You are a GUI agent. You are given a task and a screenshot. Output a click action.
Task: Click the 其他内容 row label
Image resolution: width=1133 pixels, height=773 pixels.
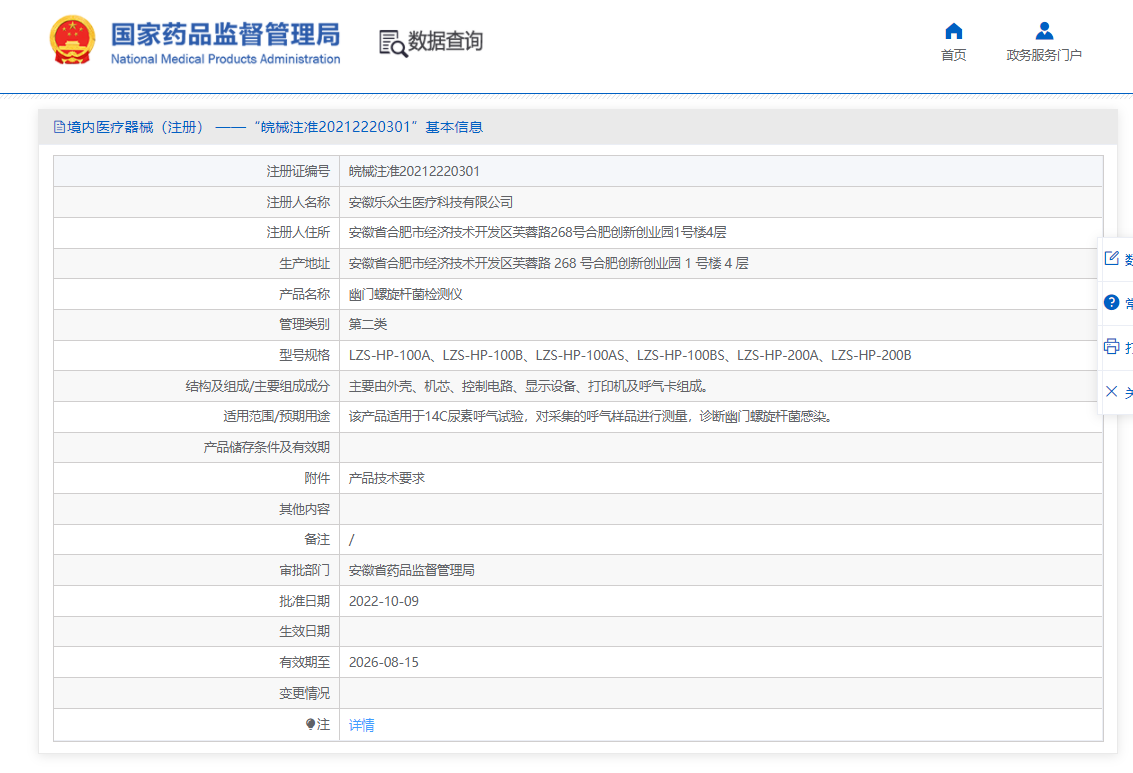pyautogui.click(x=304, y=509)
